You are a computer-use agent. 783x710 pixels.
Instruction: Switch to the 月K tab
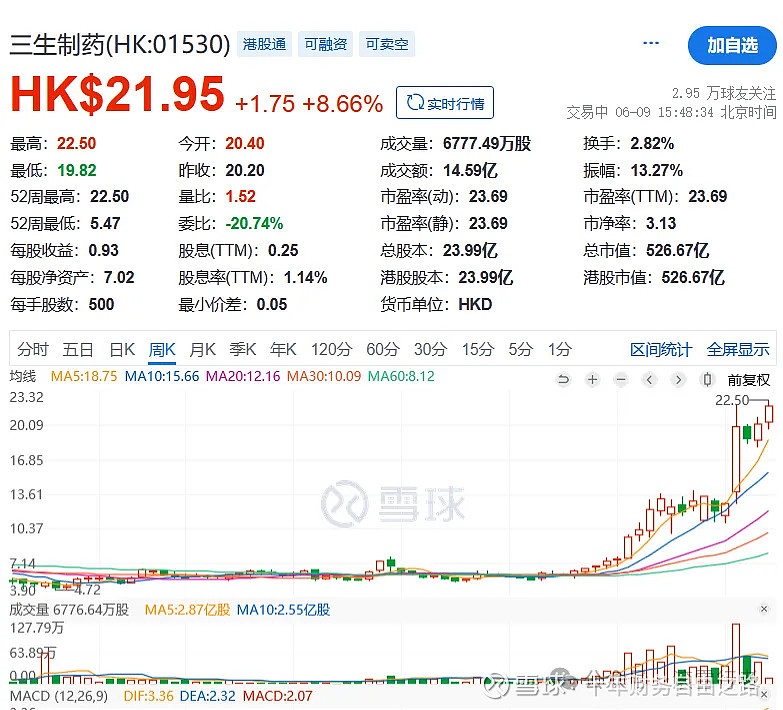(x=203, y=350)
